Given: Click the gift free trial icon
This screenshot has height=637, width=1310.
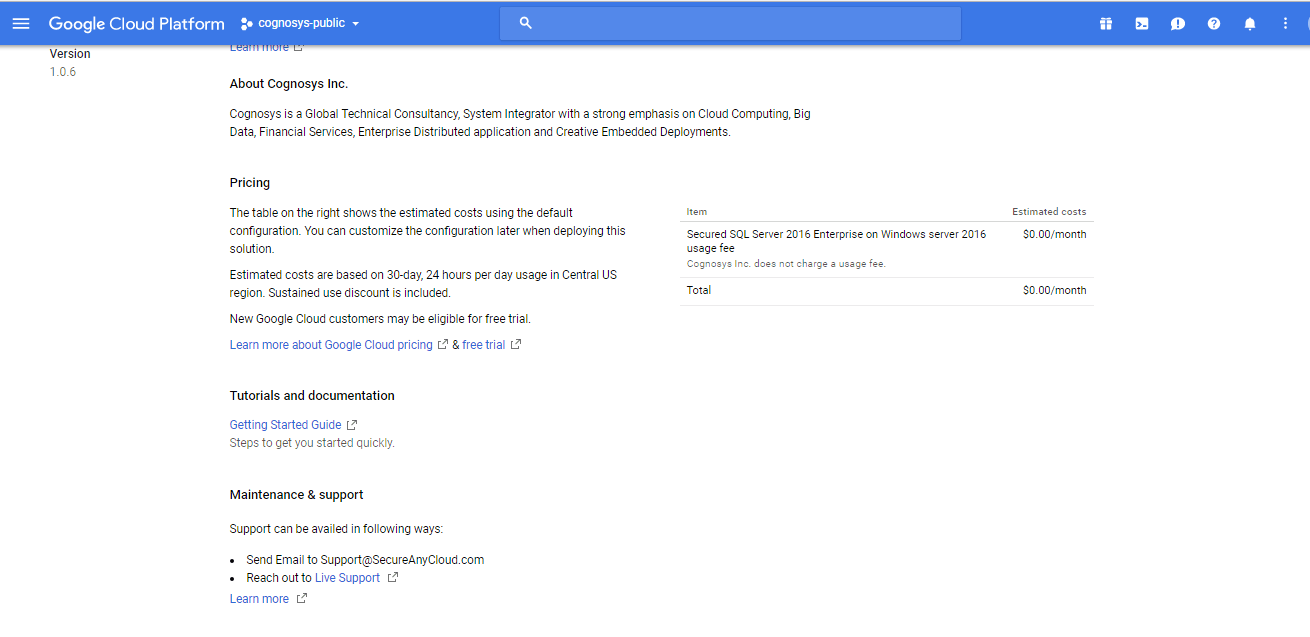Looking at the screenshot, I should 1106,24.
